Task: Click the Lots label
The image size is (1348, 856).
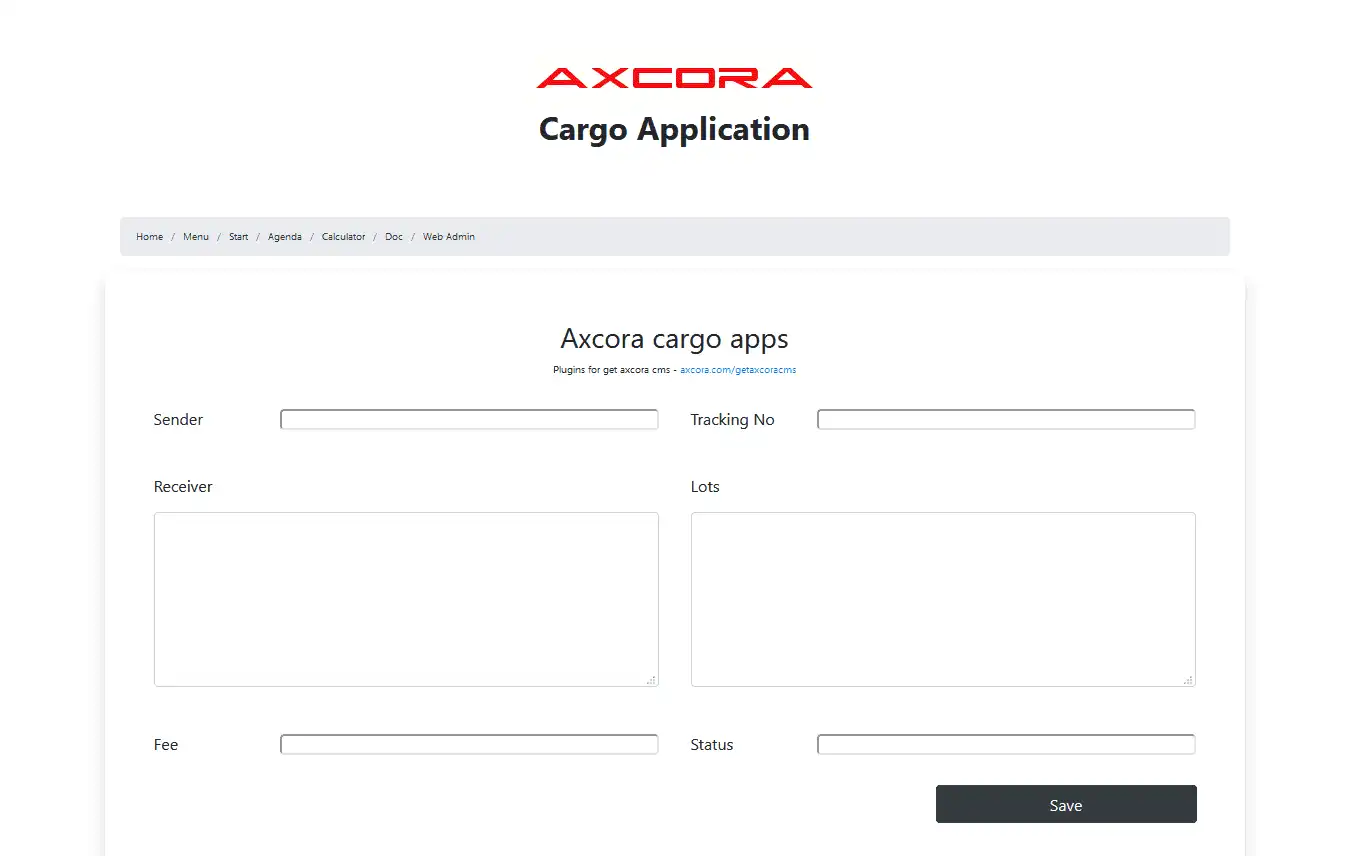Action: point(705,487)
